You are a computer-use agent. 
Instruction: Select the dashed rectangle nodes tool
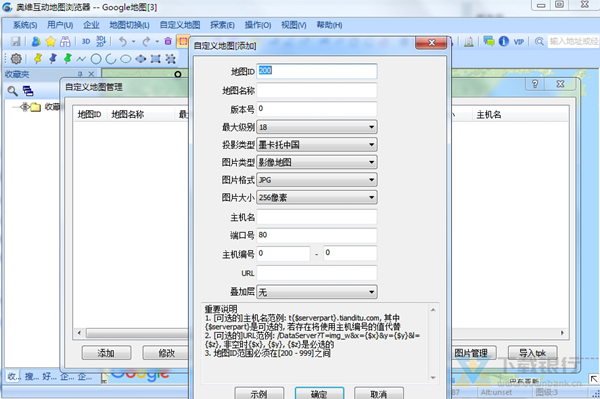[x=170, y=59]
